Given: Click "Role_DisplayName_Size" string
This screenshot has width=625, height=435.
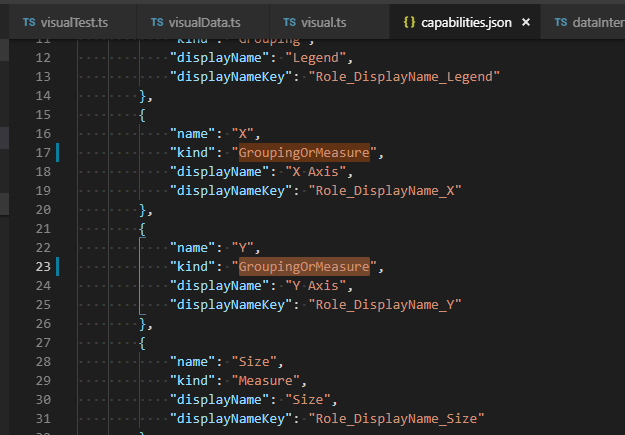Looking at the screenshot, I should (x=396, y=419).
